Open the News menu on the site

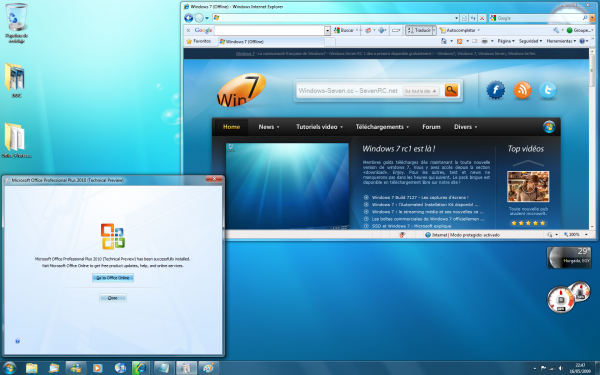click(269, 127)
